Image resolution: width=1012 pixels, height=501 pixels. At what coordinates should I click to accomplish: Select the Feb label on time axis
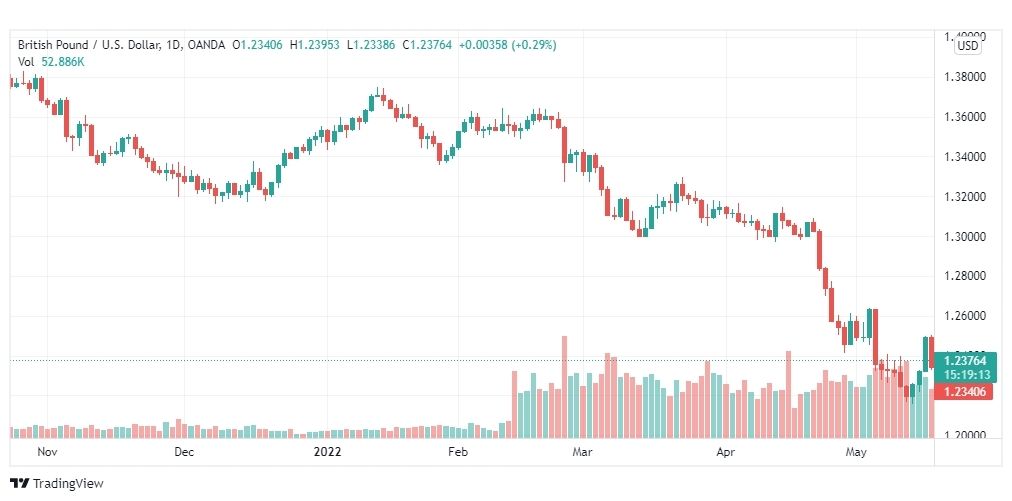458,452
